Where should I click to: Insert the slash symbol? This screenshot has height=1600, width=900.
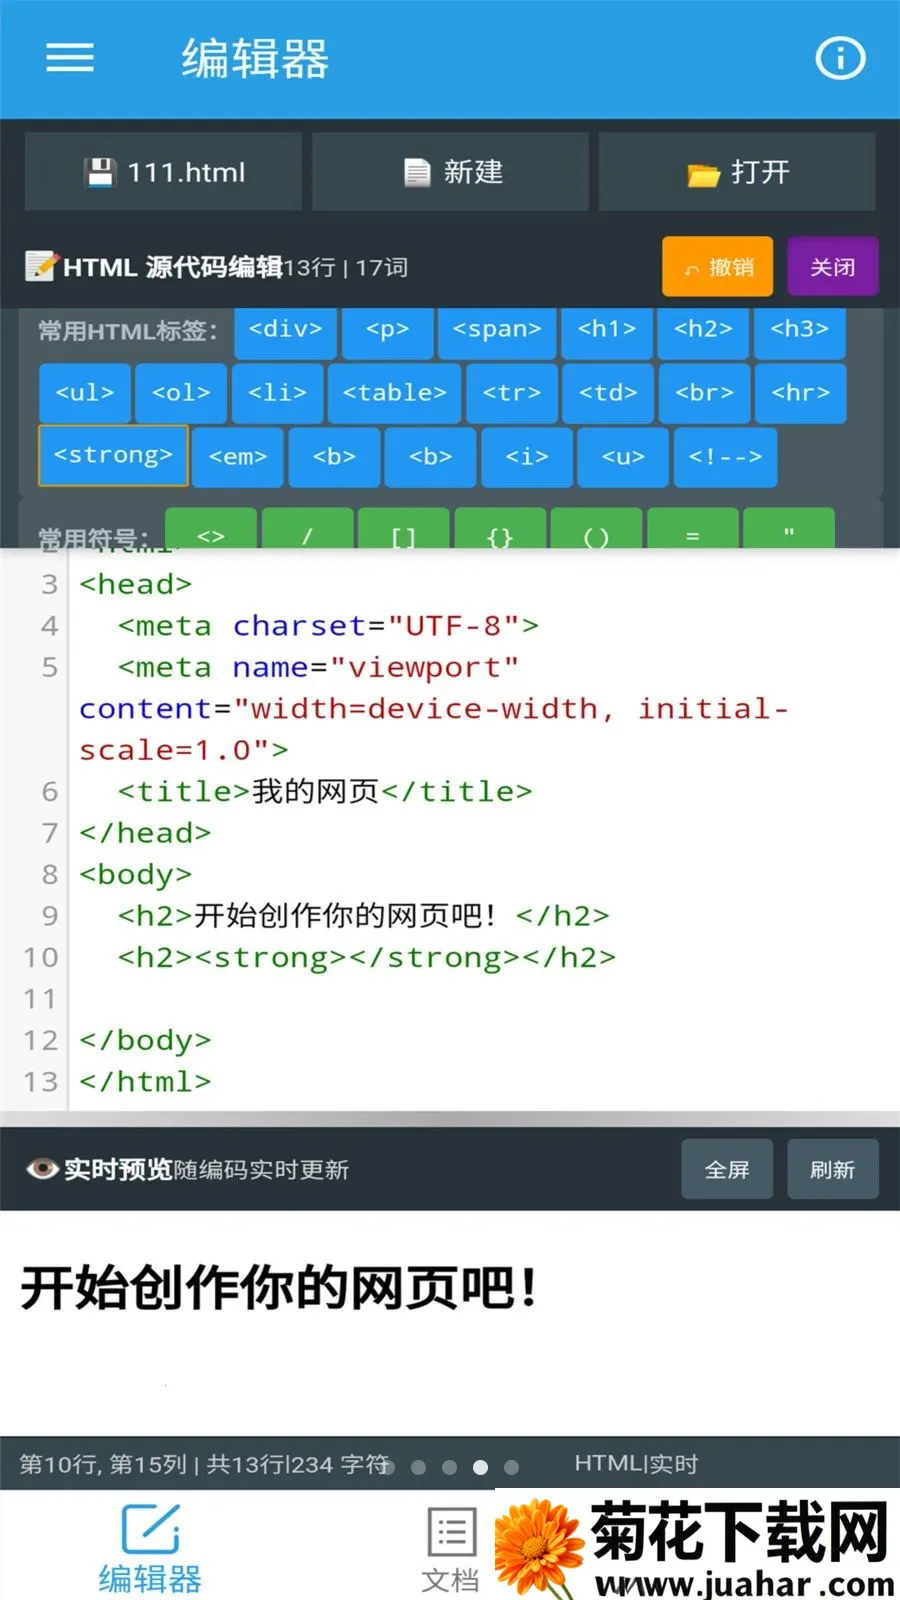[307, 529]
